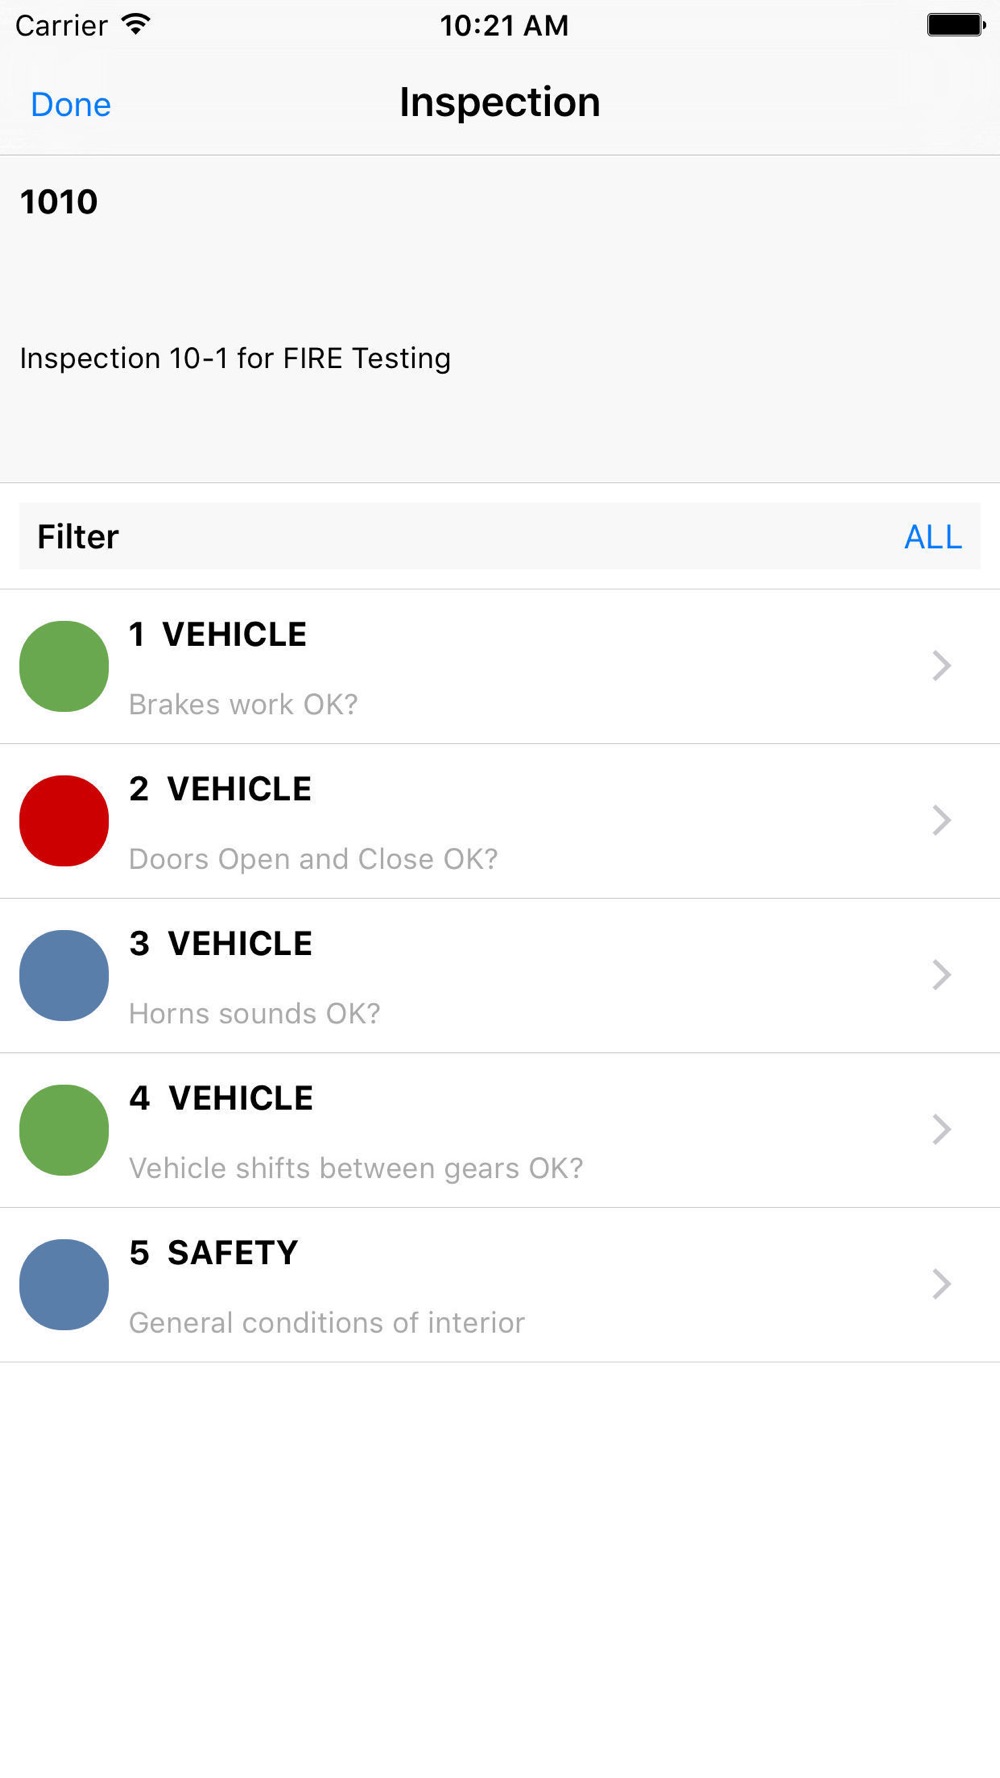Open chevron for Doors Open and Close
The height and width of the screenshot is (1778, 1000).
[941, 821]
